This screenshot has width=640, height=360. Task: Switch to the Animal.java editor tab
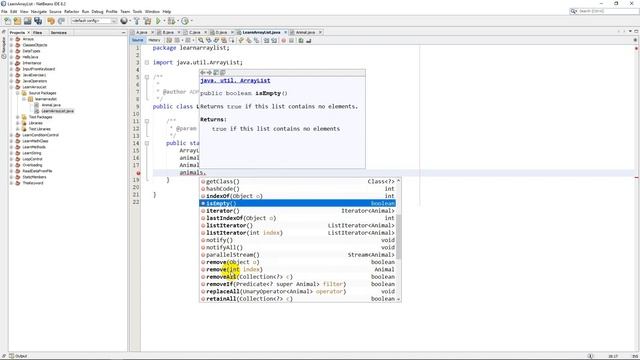coord(305,32)
